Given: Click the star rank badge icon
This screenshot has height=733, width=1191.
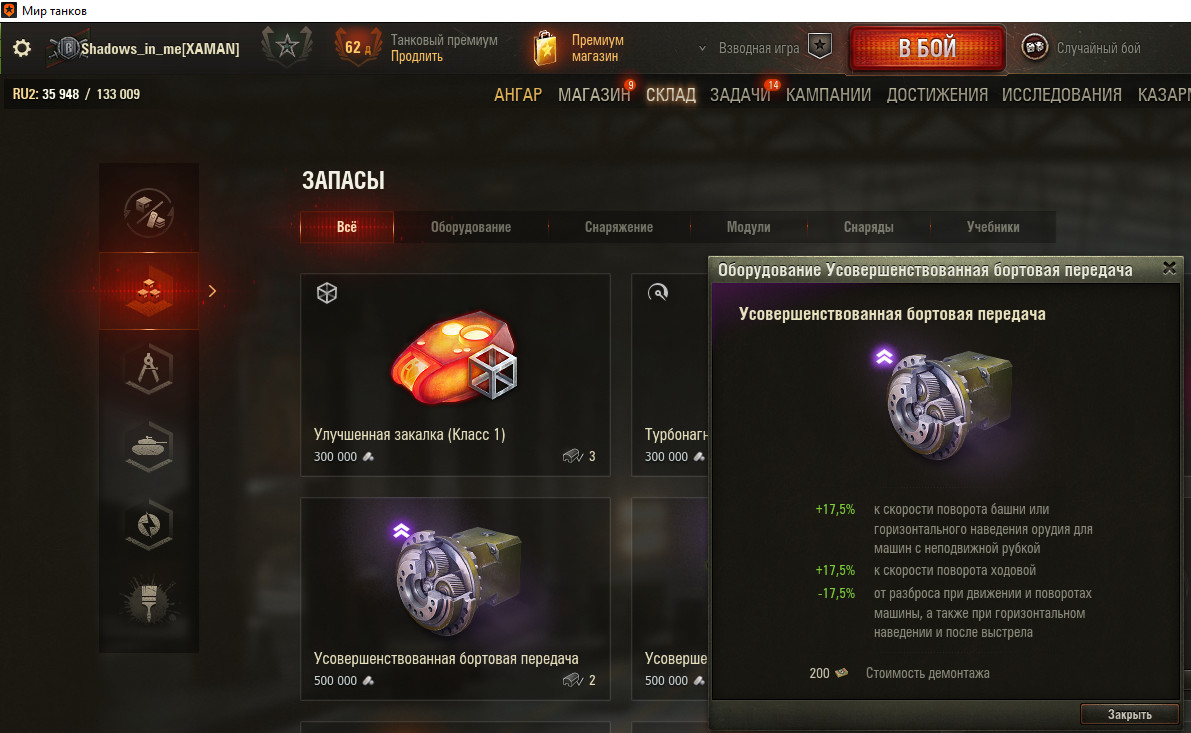Looking at the screenshot, I should coord(287,46).
